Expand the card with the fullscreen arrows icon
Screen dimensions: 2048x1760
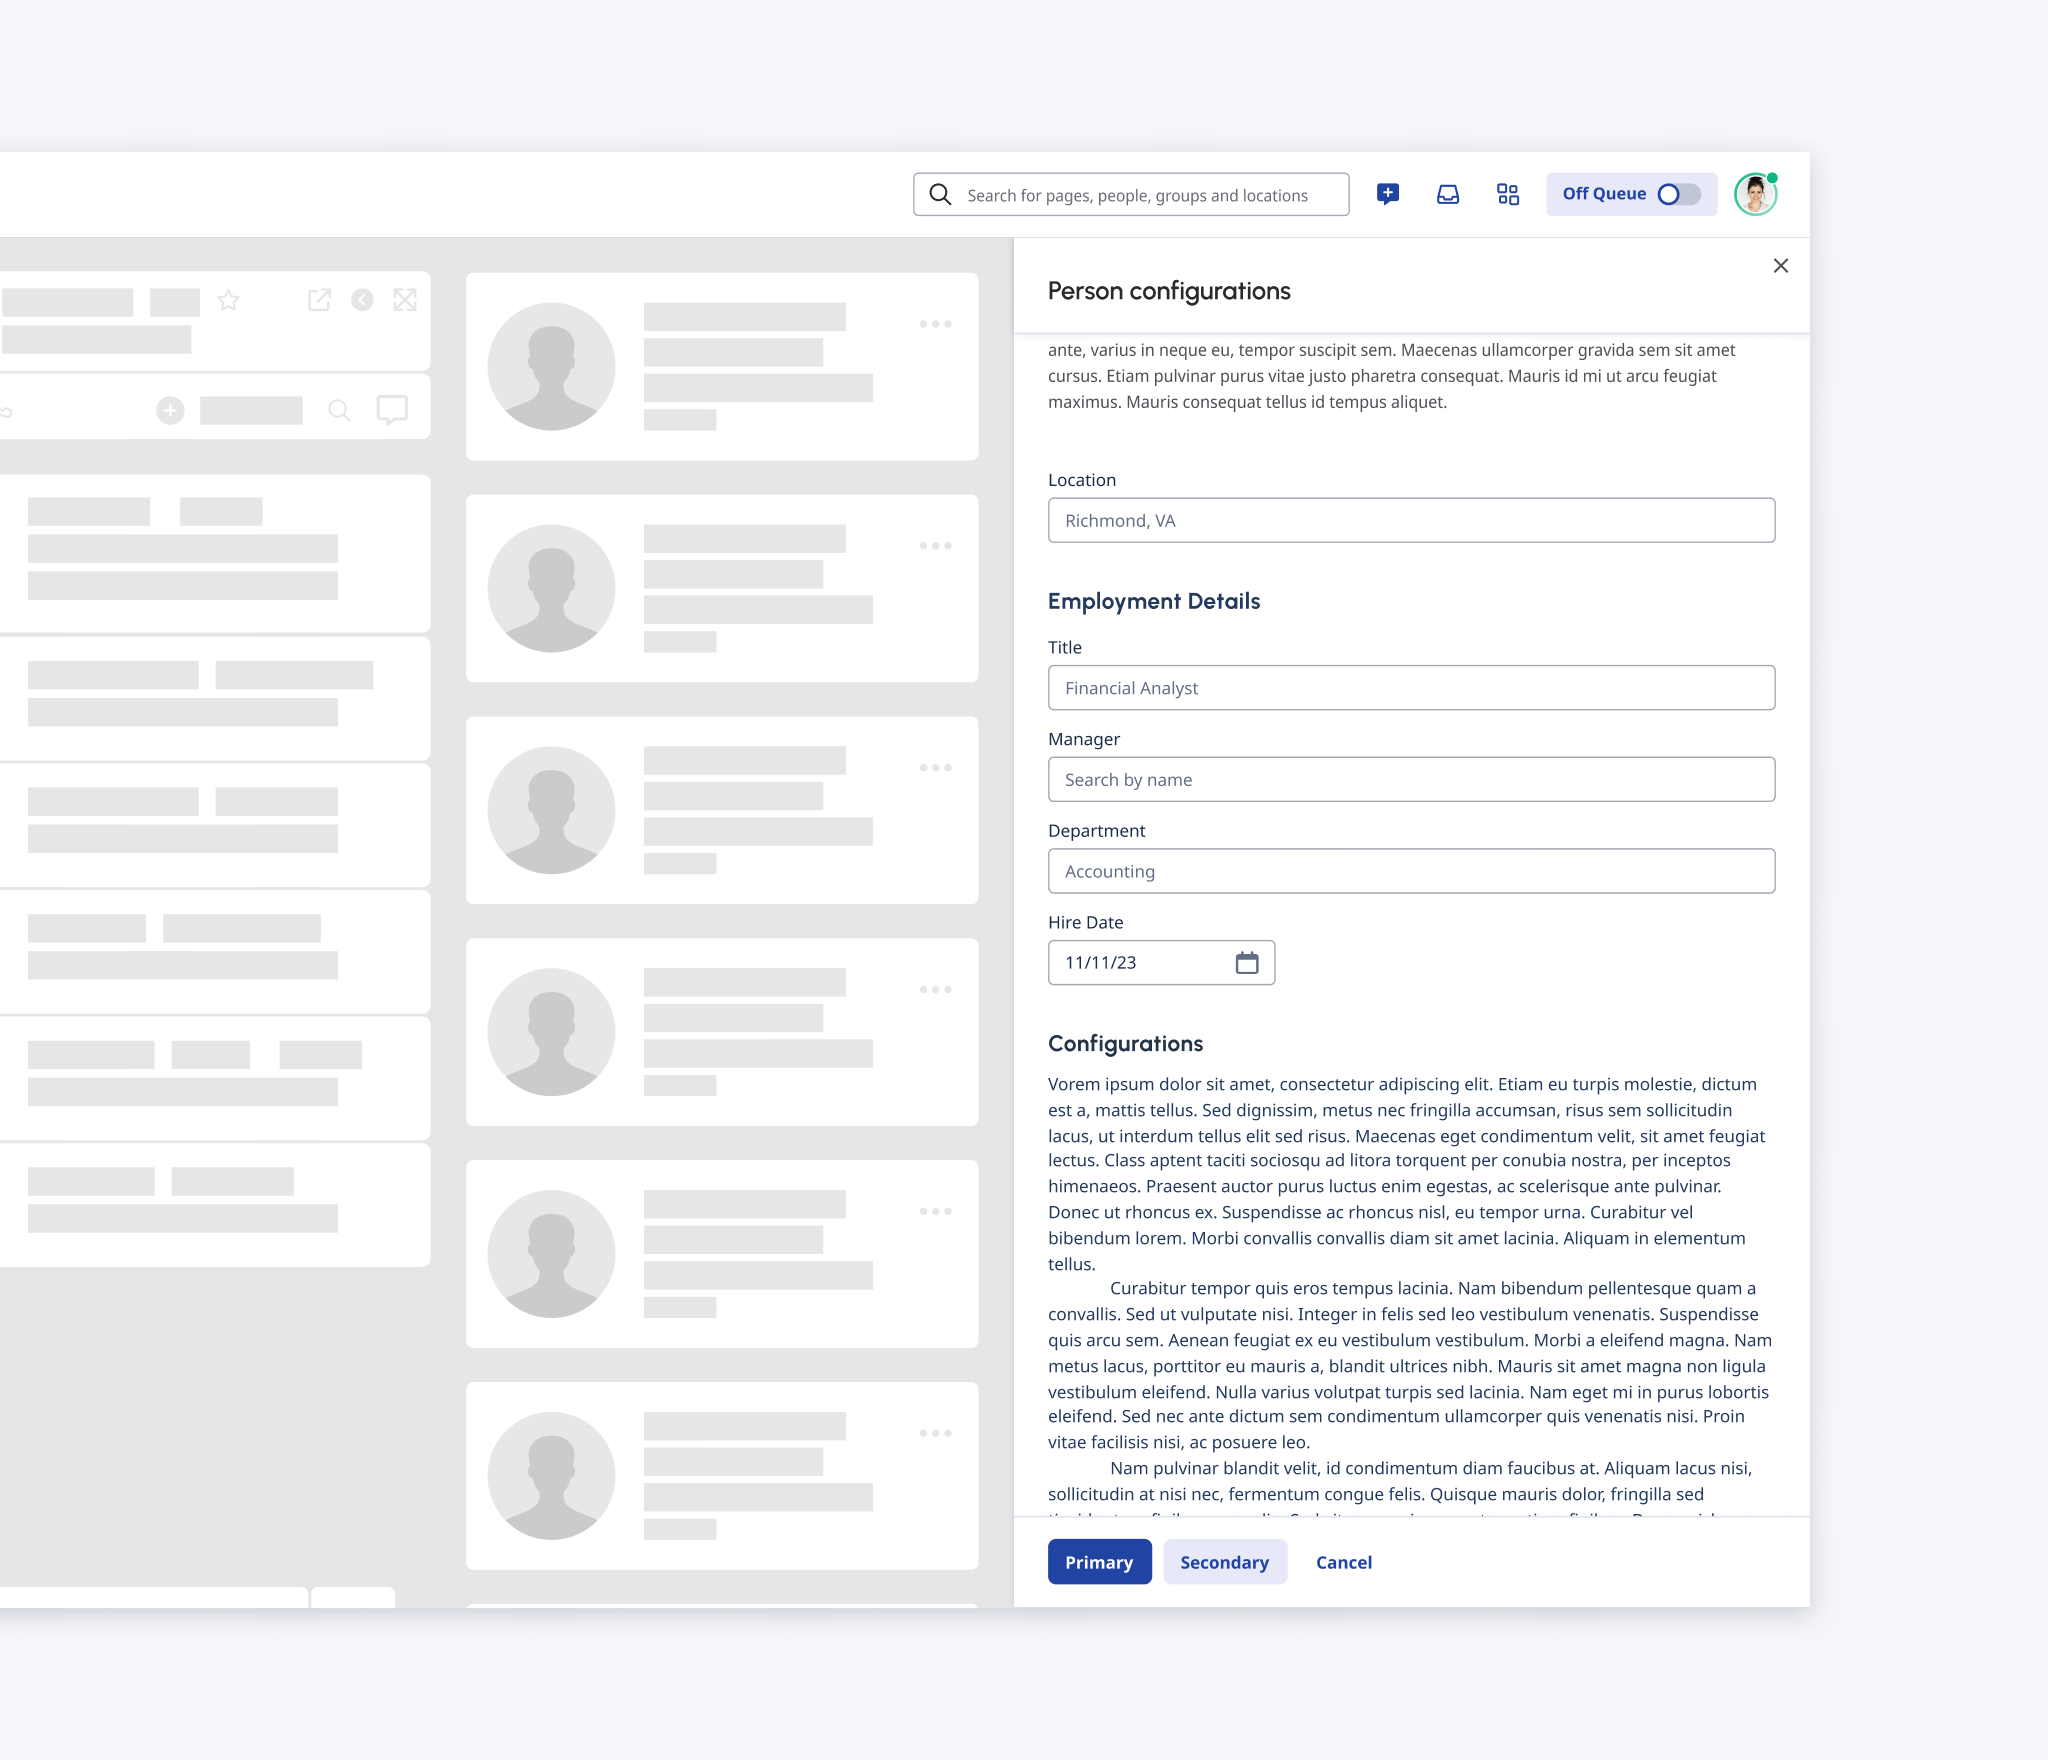pos(404,299)
